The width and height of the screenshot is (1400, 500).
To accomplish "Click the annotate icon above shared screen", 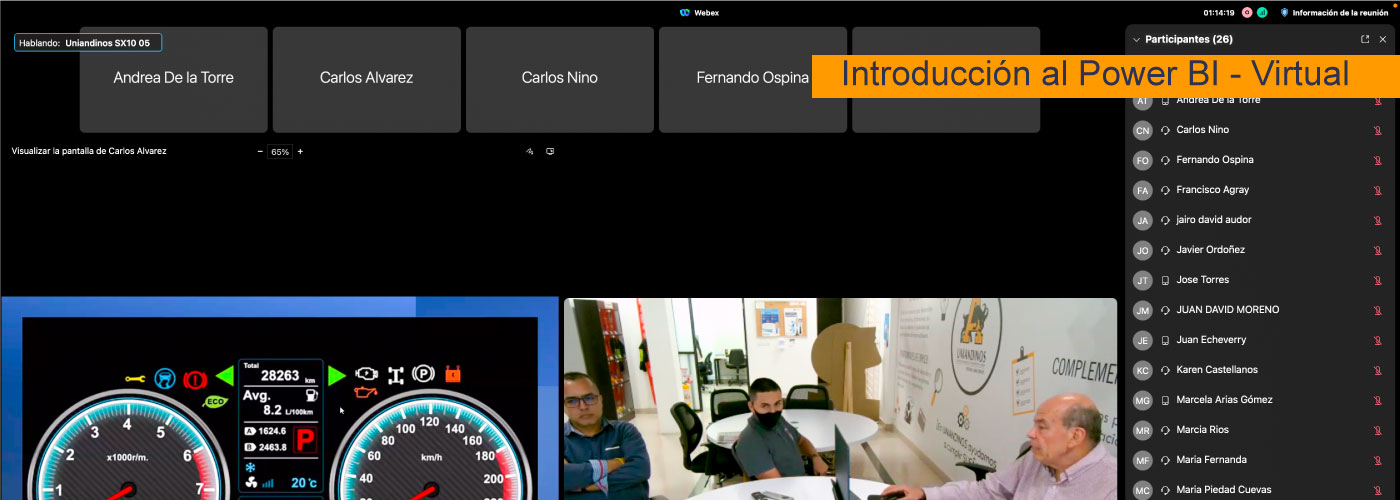I will pyautogui.click(x=530, y=152).
